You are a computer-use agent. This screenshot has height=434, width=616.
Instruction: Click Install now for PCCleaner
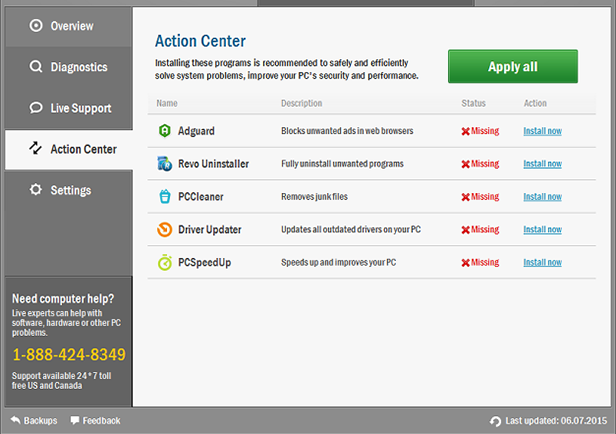click(x=542, y=196)
